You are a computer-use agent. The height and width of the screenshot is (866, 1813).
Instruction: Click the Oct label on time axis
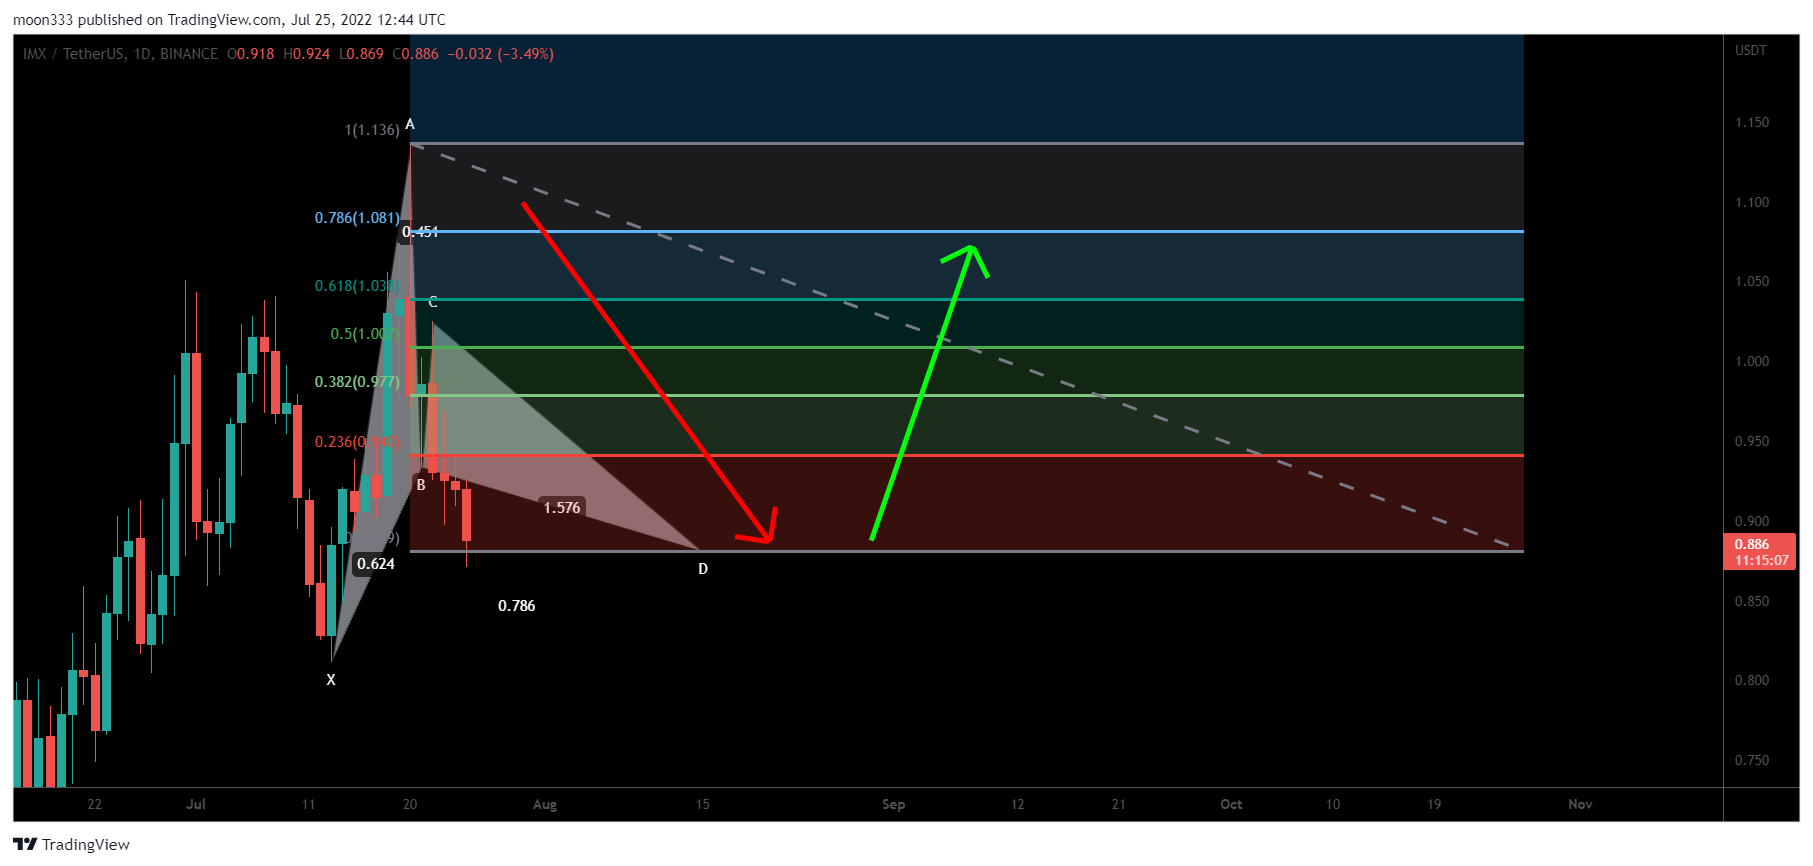tap(1231, 804)
